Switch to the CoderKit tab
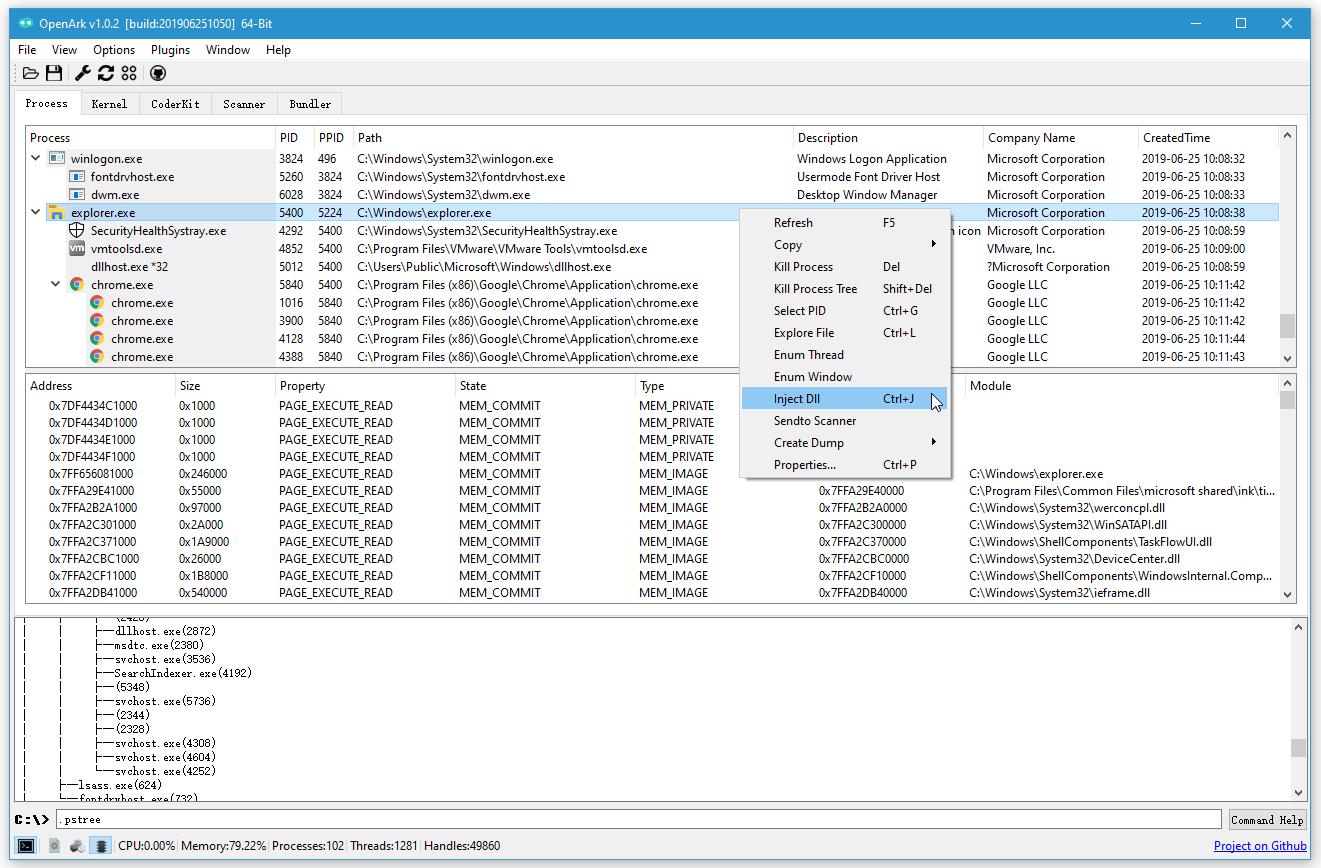 175,104
